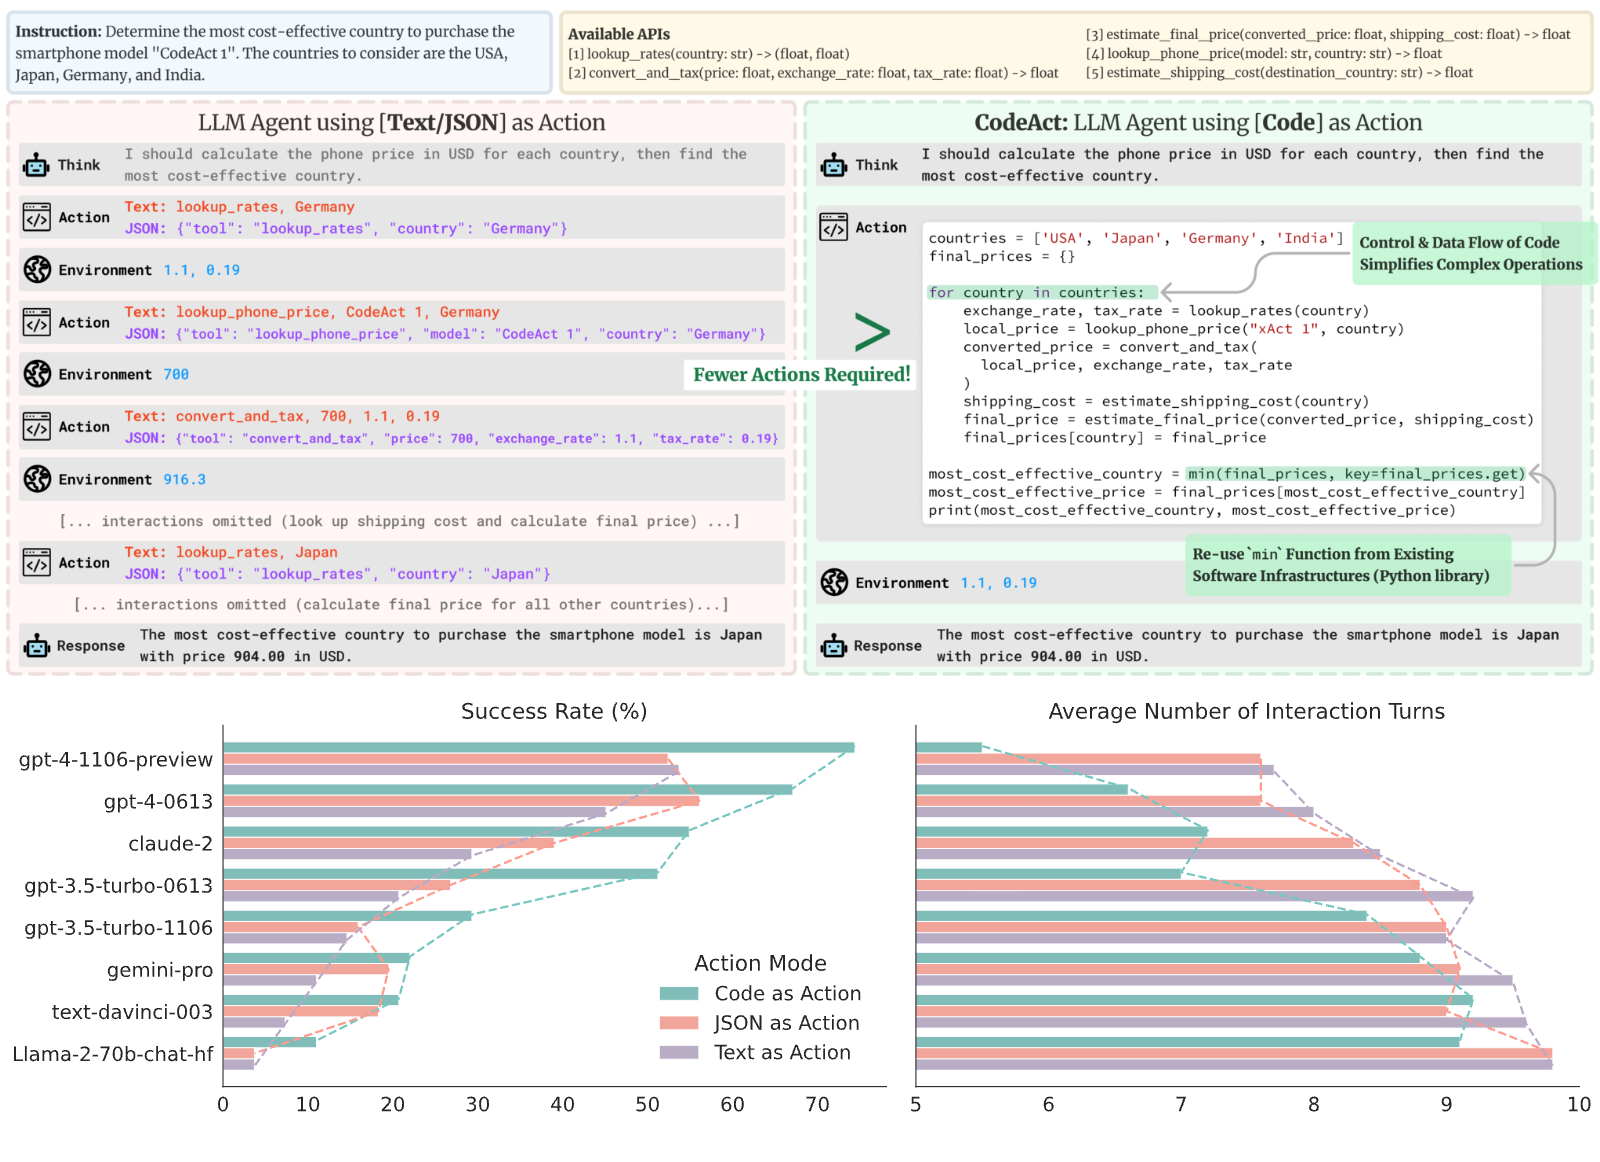
Task: Click the "Instruction:" bold label
Action: coord(58,32)
